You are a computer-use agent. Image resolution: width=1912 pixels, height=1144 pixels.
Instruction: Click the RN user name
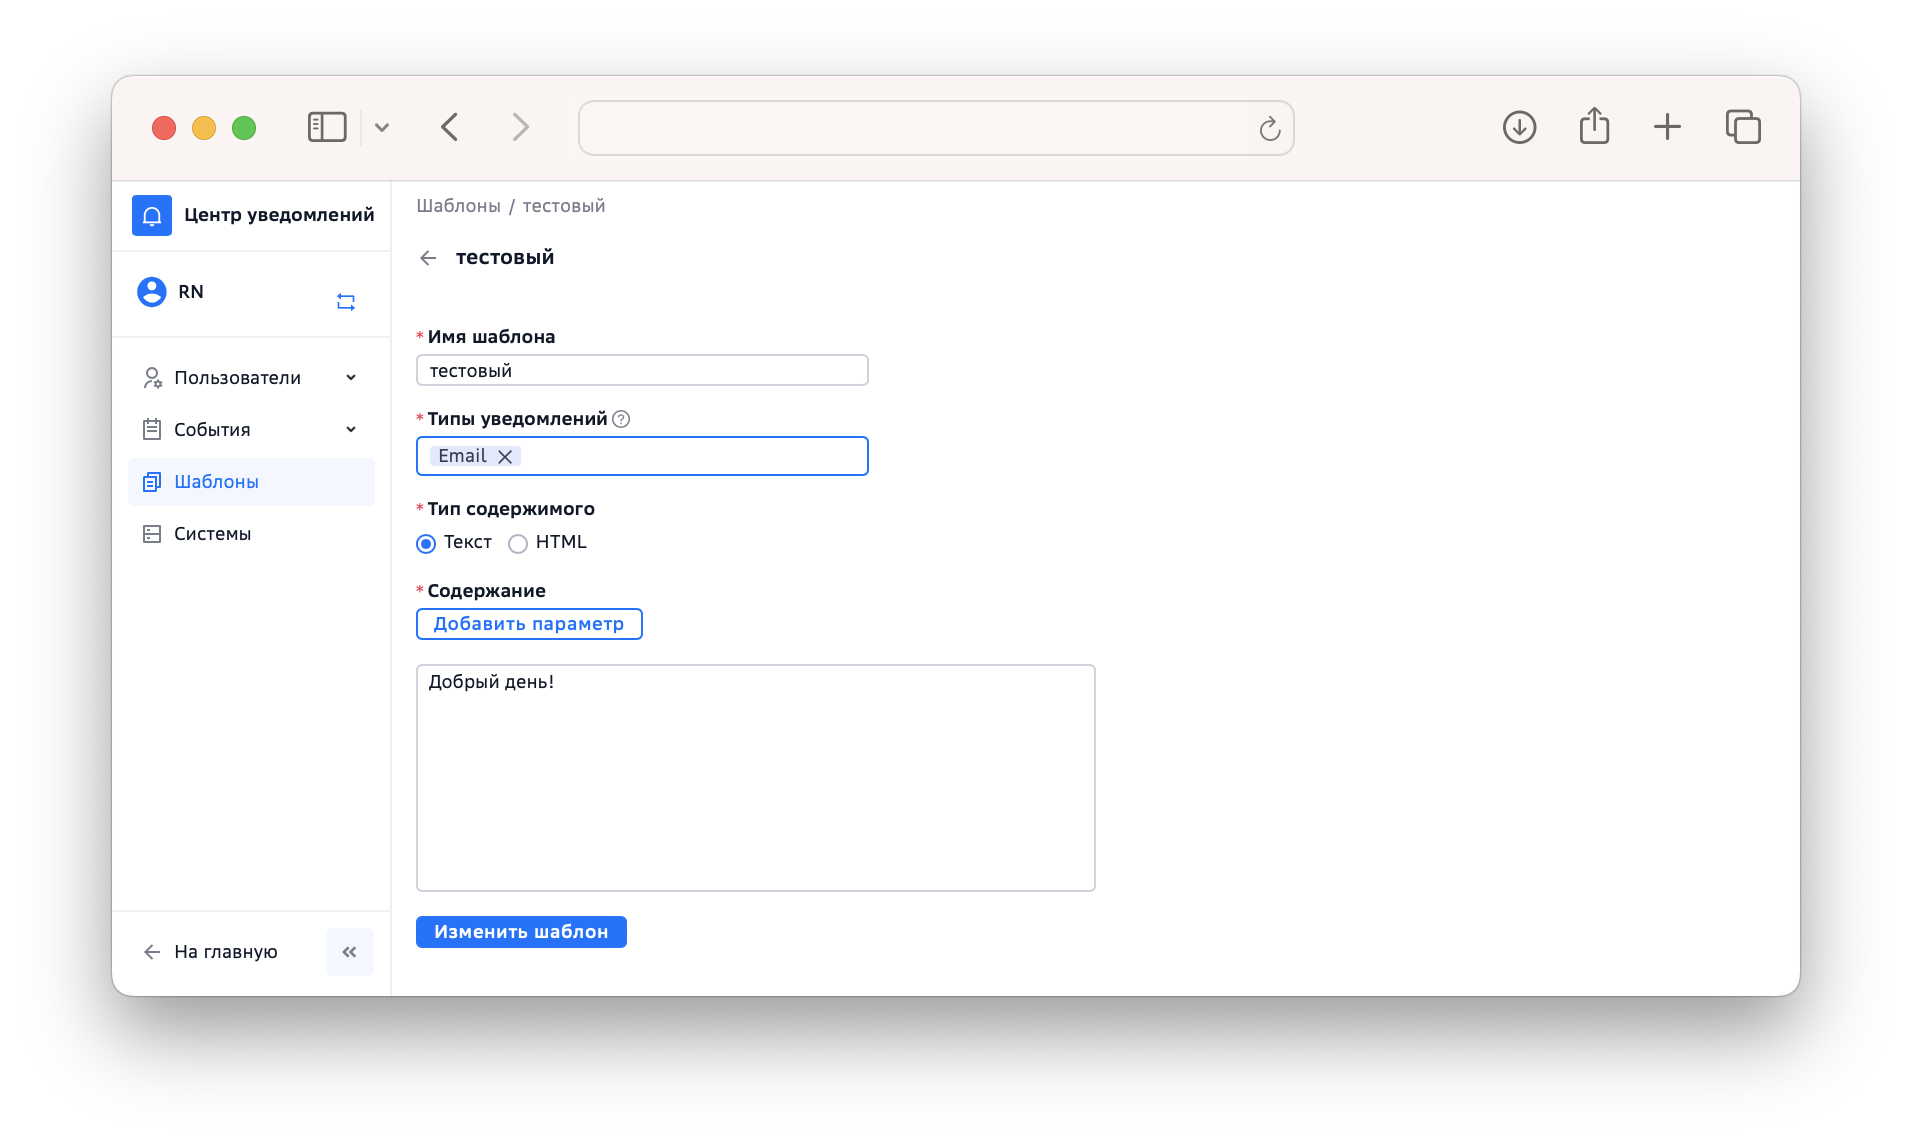point(191,292)
